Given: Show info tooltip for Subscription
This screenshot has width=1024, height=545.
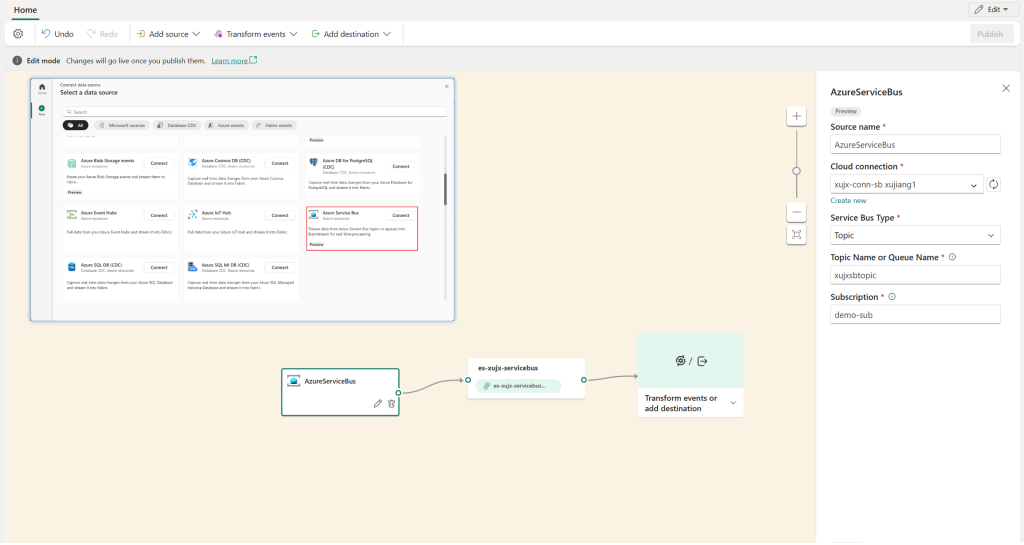Looking at the screenshot, I should coord(892,296).
